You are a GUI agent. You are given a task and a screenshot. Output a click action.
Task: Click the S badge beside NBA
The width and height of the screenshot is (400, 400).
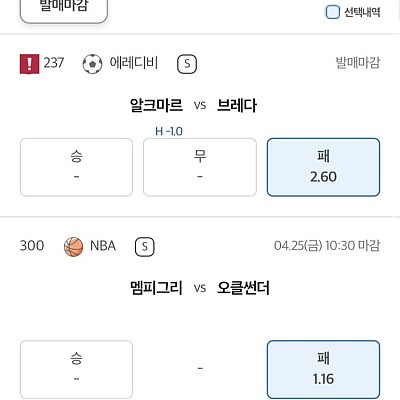[x=145, y=247]
